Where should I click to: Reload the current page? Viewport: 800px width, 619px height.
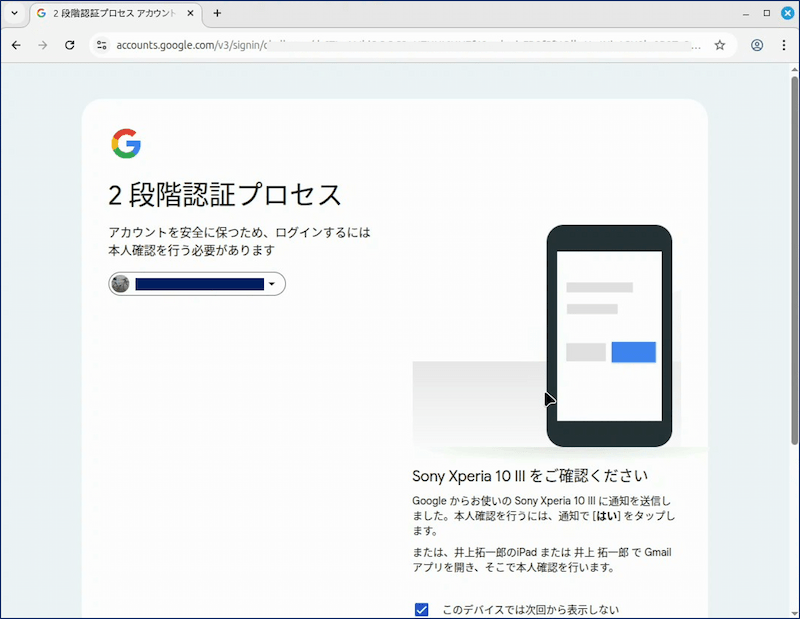point(70,45)
